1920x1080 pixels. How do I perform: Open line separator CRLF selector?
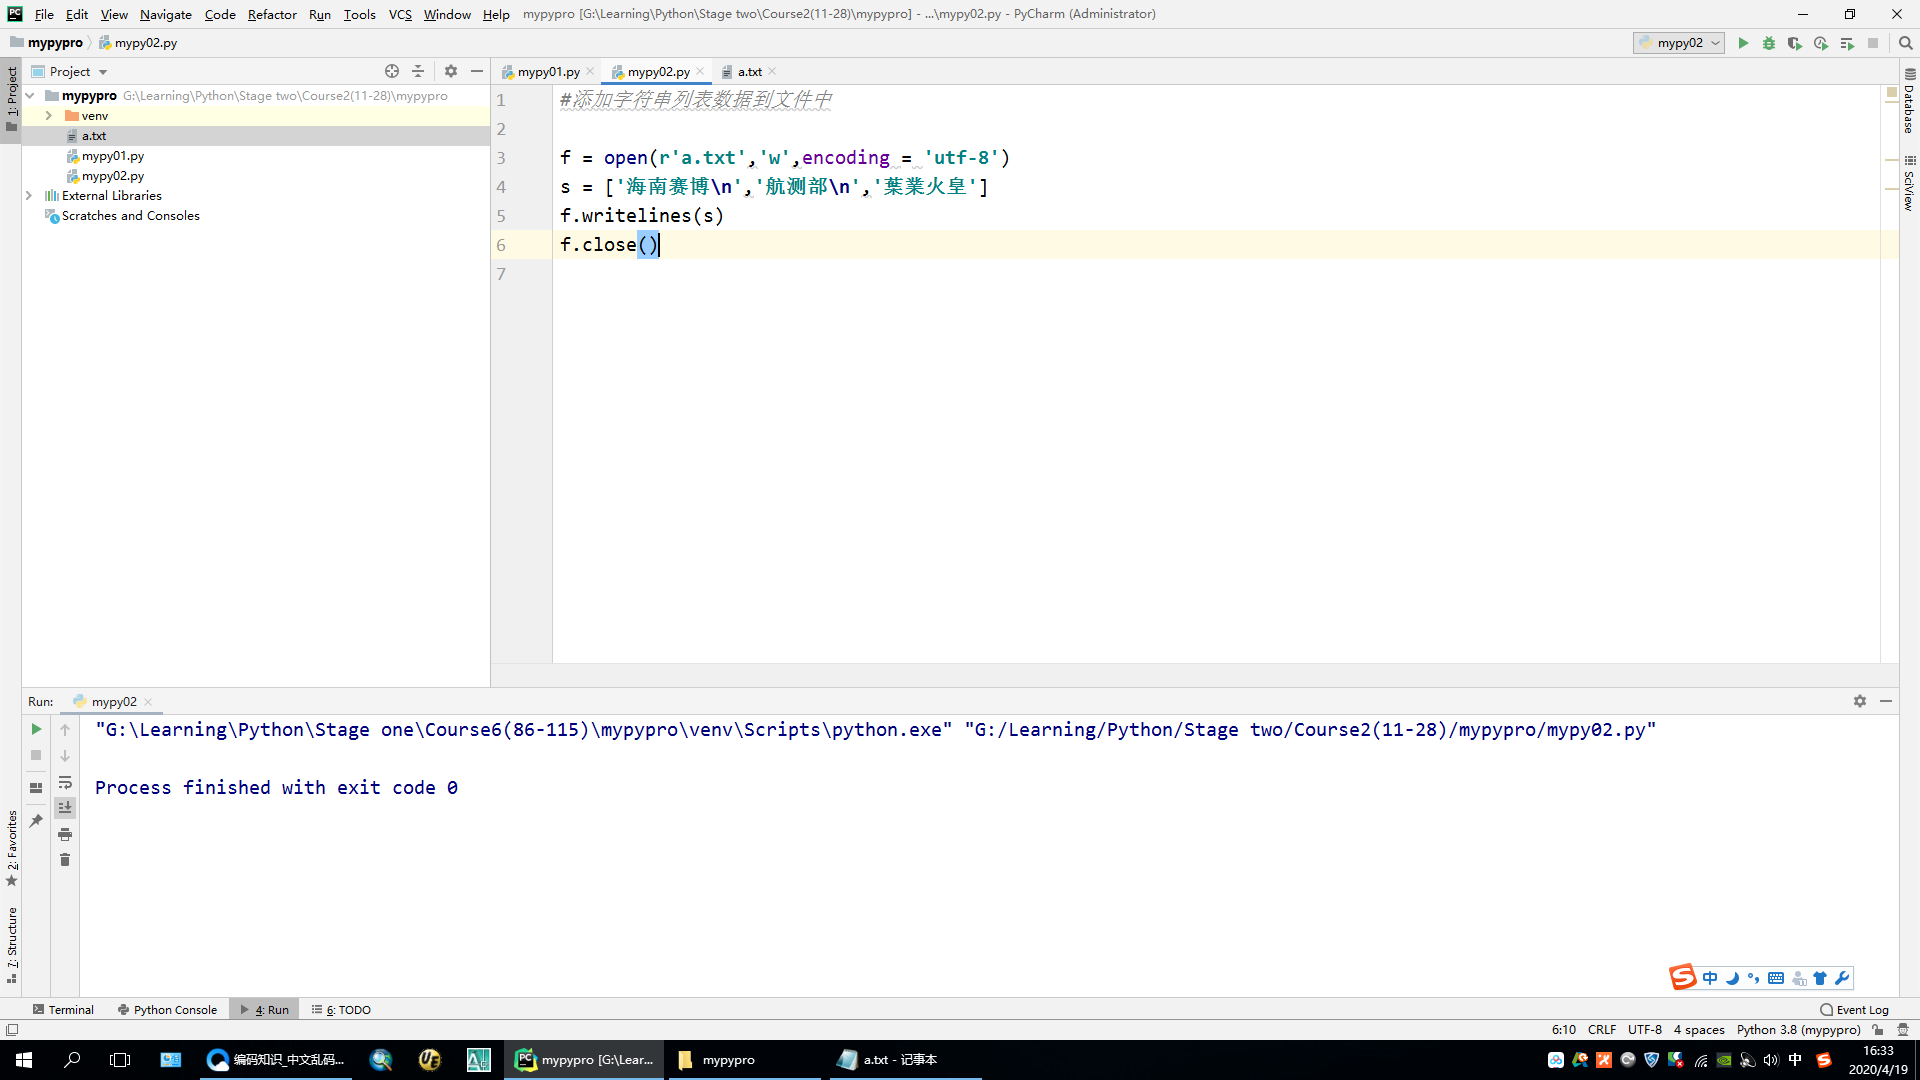point(1602,1029)
